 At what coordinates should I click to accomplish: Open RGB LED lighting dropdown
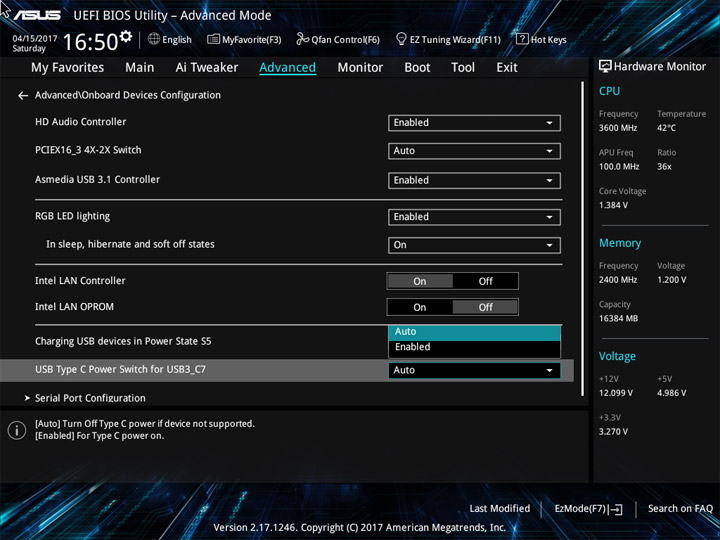coord(474,217)
